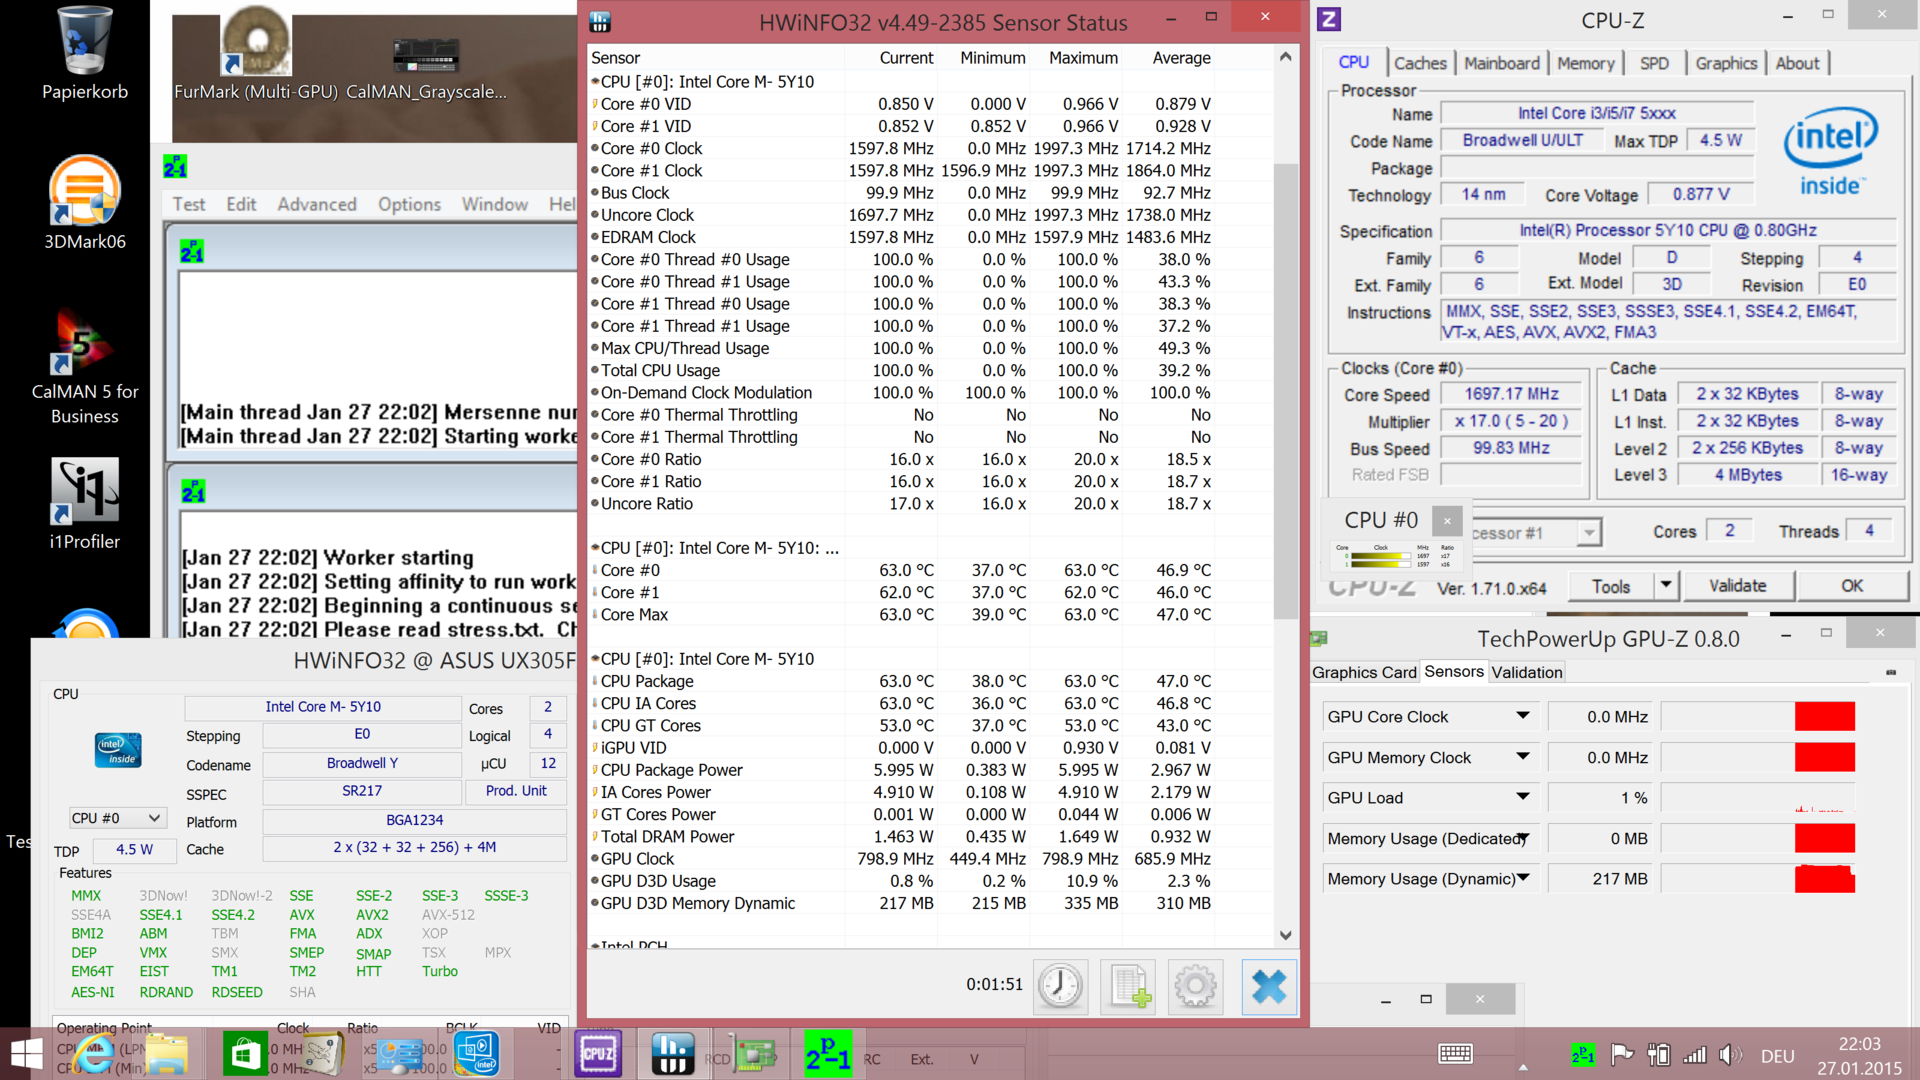Click the Windows Start button
The height and width of the screenshot is (1080, 1920).
tap(27, 1054)
